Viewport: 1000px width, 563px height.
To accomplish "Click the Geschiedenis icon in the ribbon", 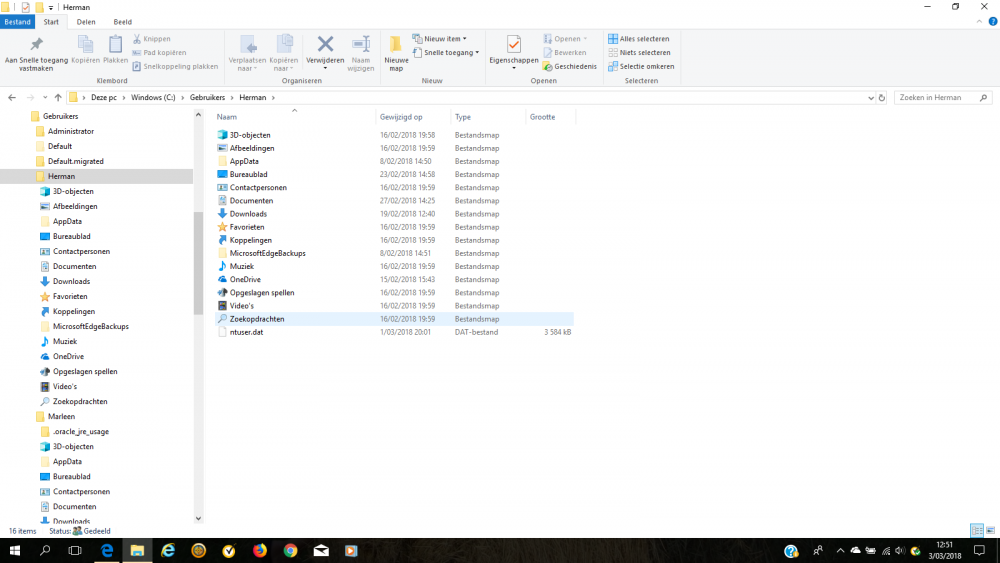I will (570, 66).
